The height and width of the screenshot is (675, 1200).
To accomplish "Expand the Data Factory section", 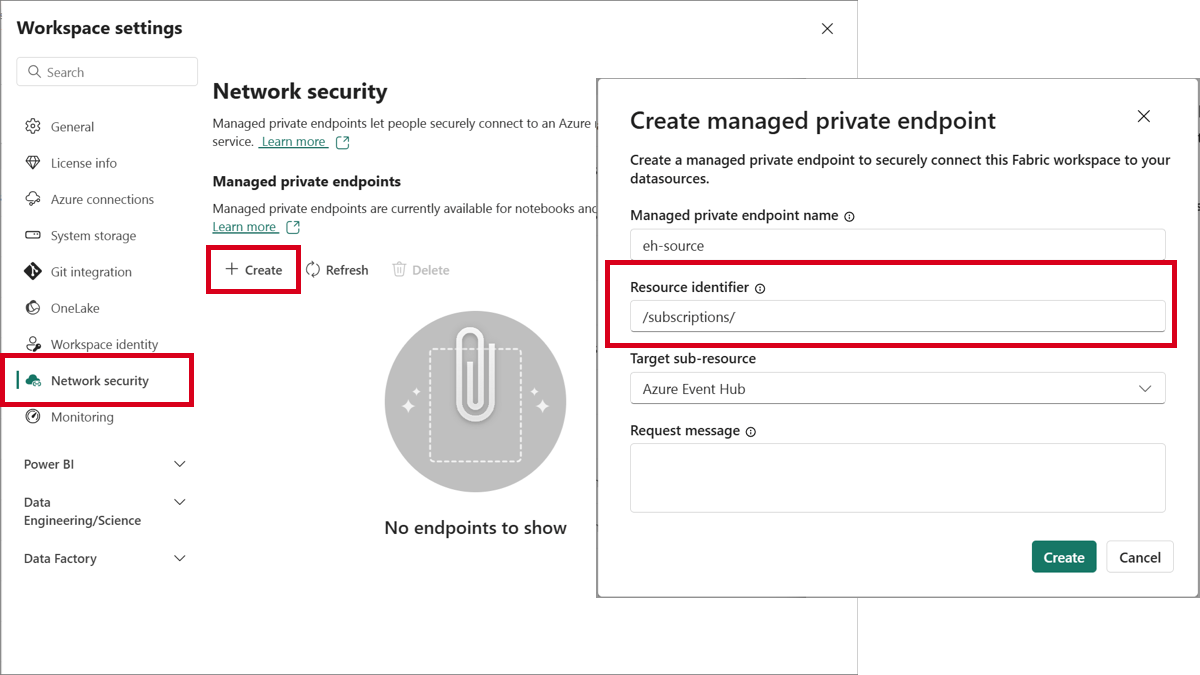I will pos(180,558).
